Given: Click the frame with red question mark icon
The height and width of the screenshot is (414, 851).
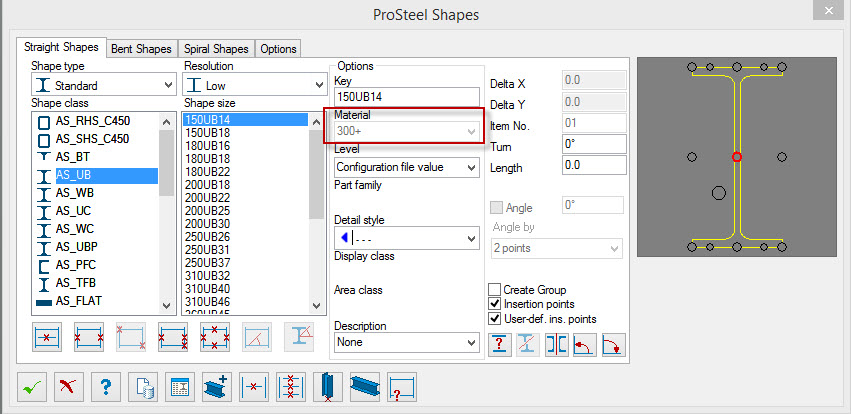Looking at the screenshot, I should 402,387.
